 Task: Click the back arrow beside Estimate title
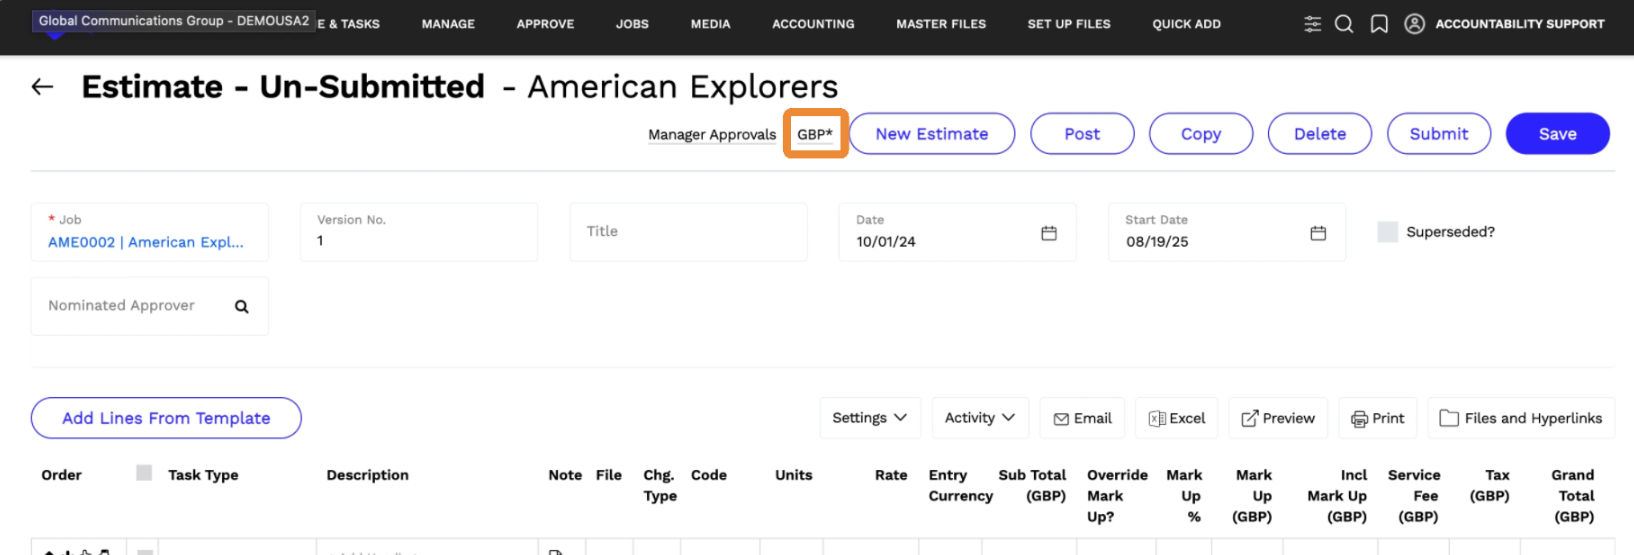[42, 87]
